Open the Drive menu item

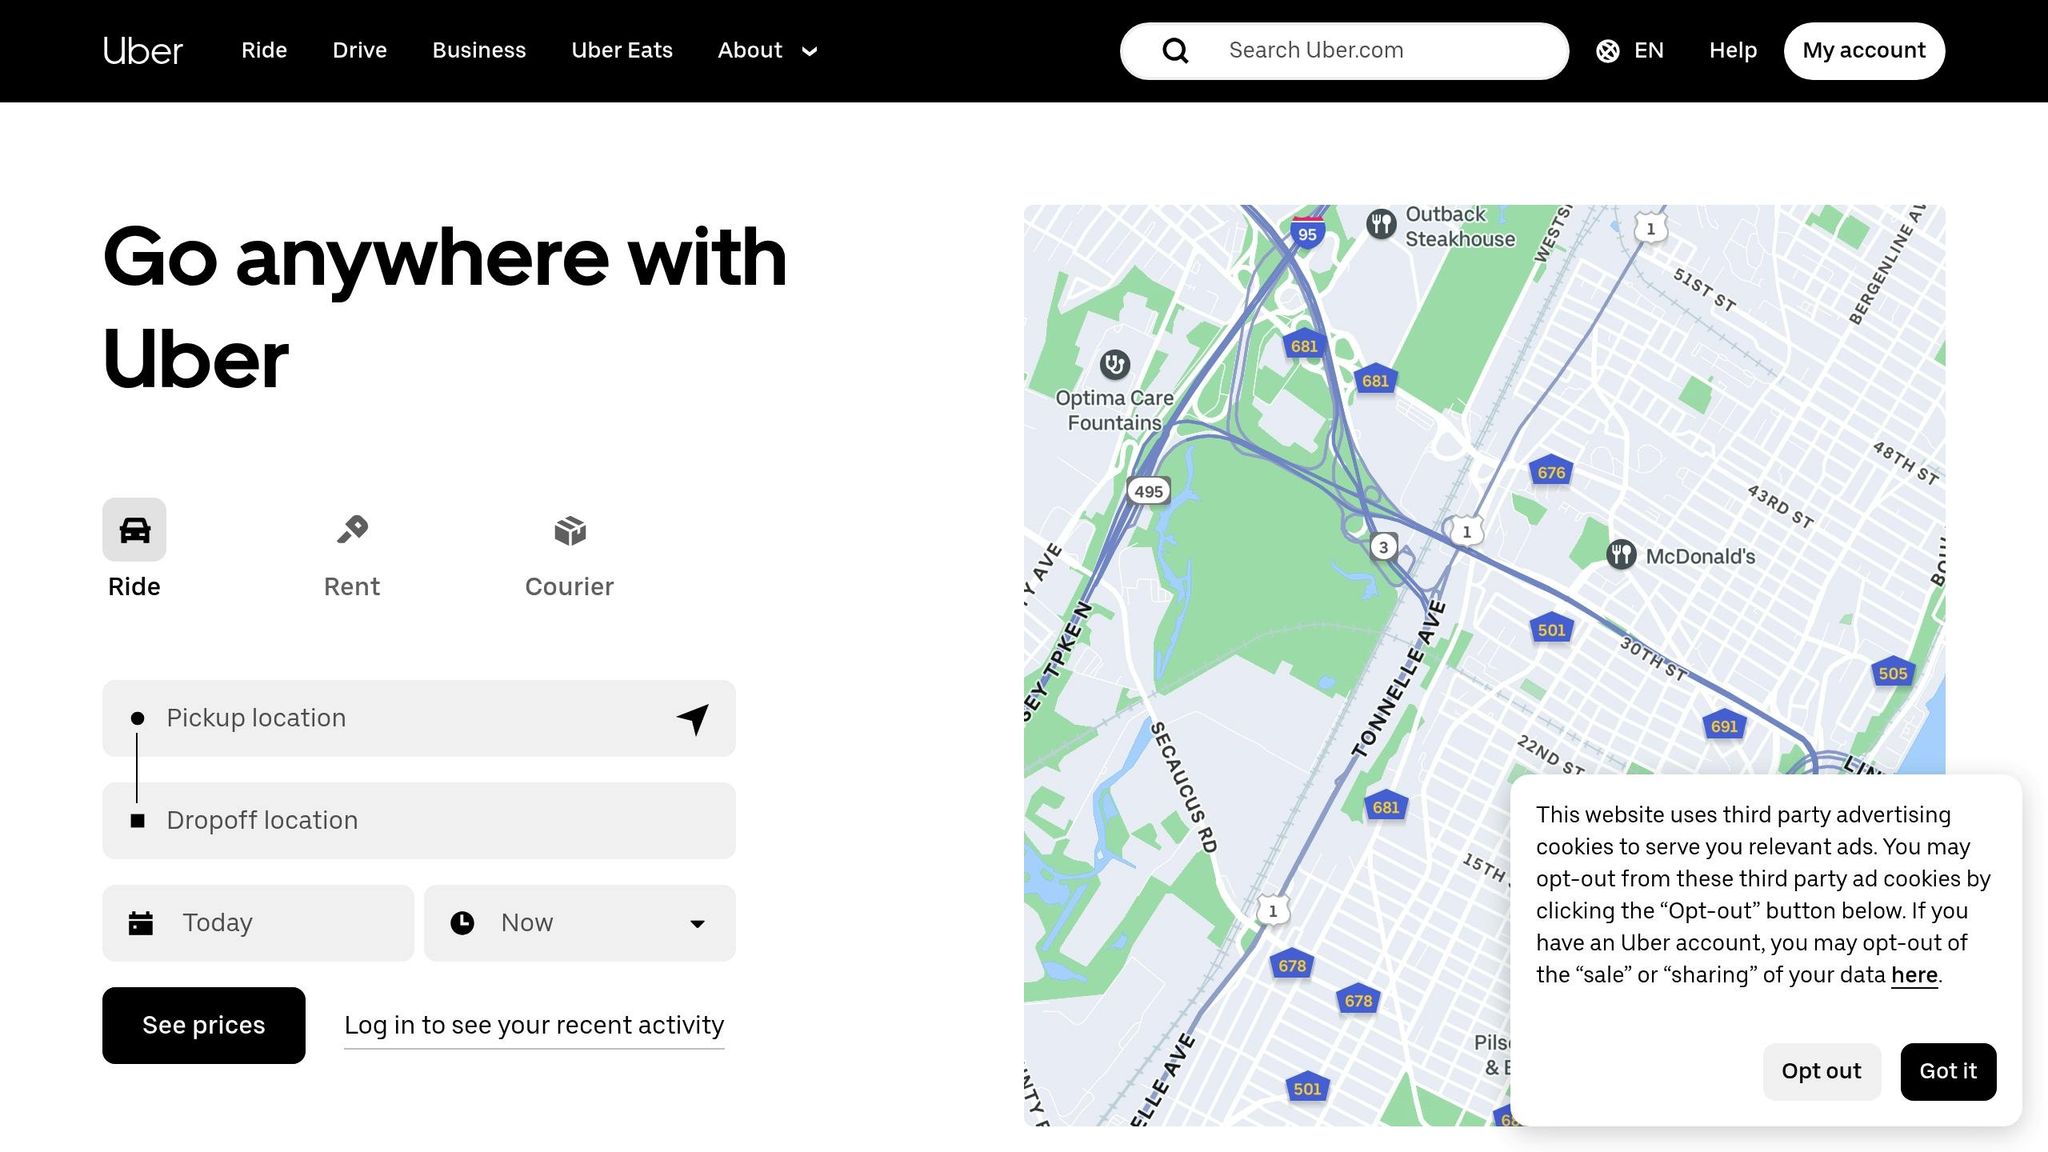point(360,50)
